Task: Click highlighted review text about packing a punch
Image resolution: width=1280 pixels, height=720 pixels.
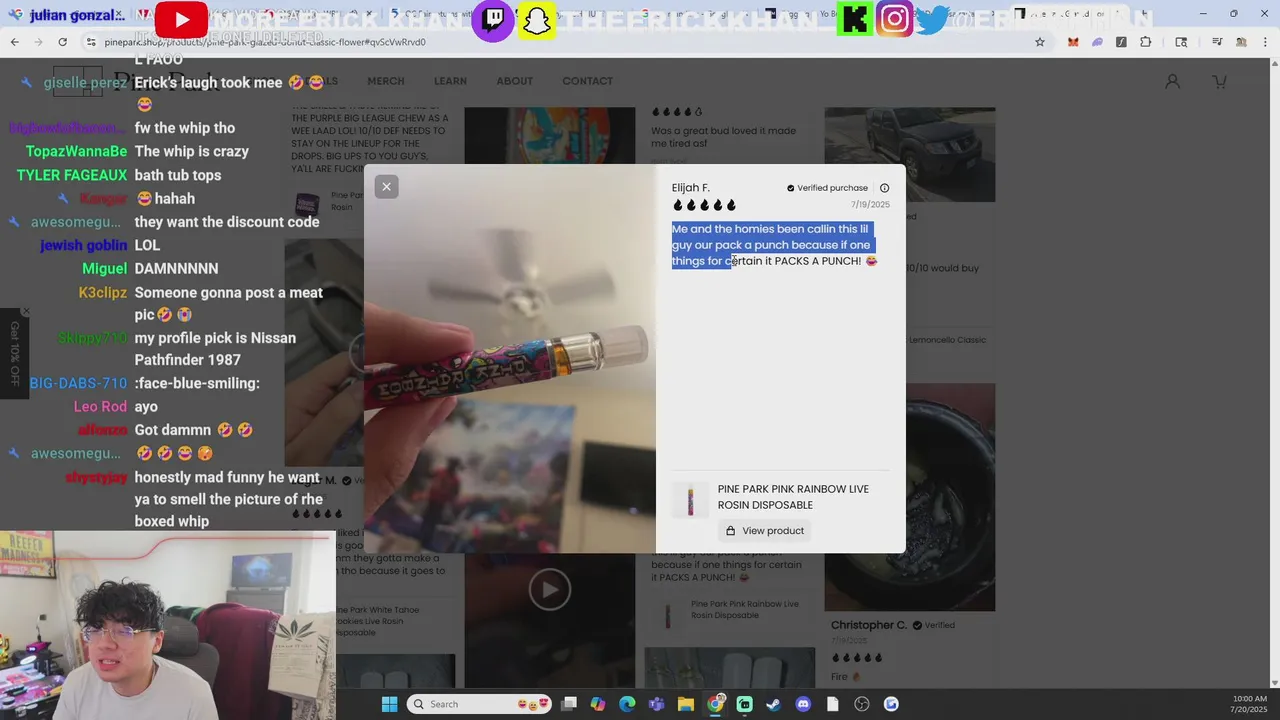Action: [x=774, y=245]
